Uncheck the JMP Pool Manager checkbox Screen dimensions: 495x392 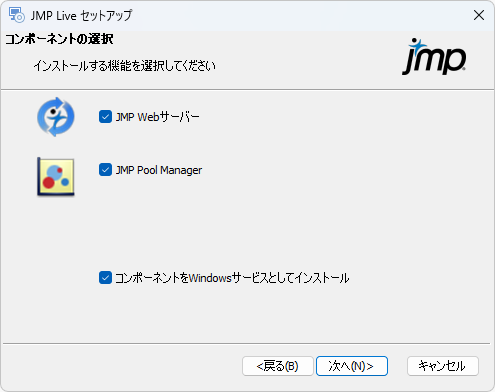(105, 170)
